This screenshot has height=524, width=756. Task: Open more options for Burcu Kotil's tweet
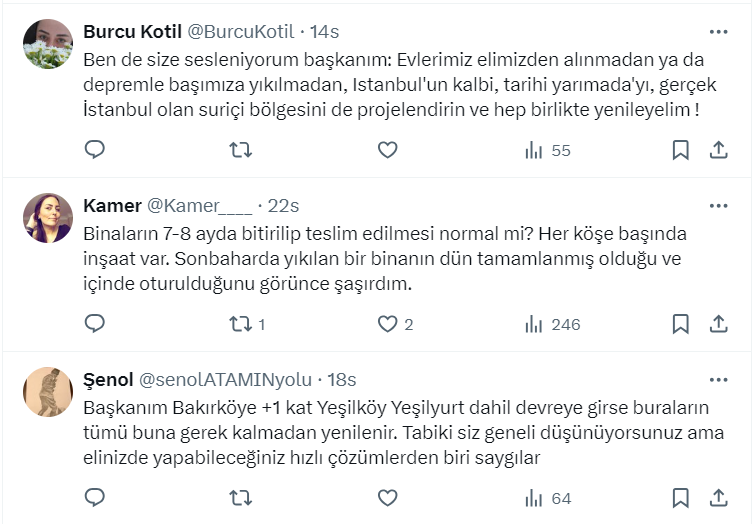coord(718,31)
